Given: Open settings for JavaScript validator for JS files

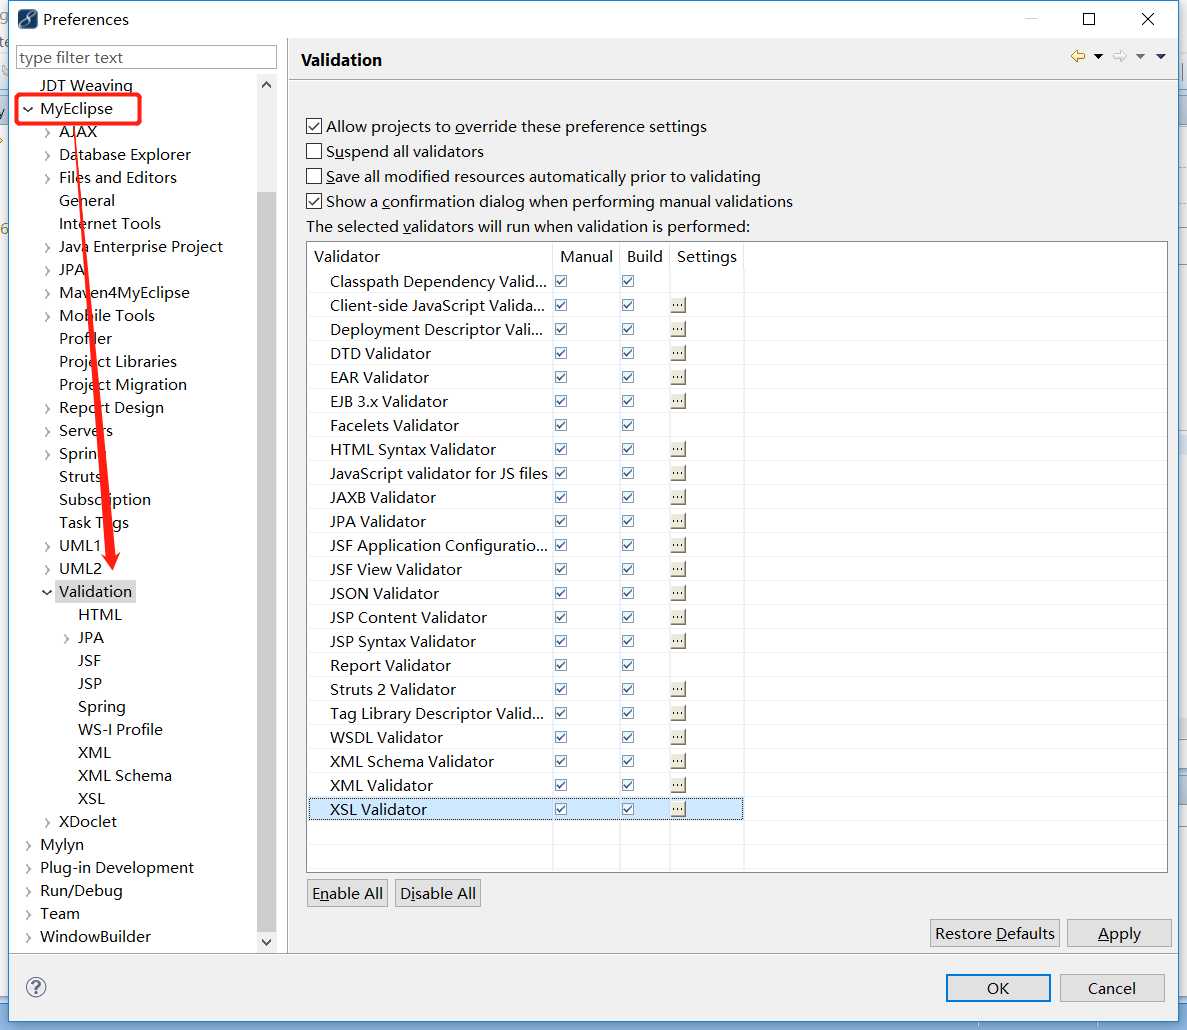Looking at the screenshot, I should point(678,473).
